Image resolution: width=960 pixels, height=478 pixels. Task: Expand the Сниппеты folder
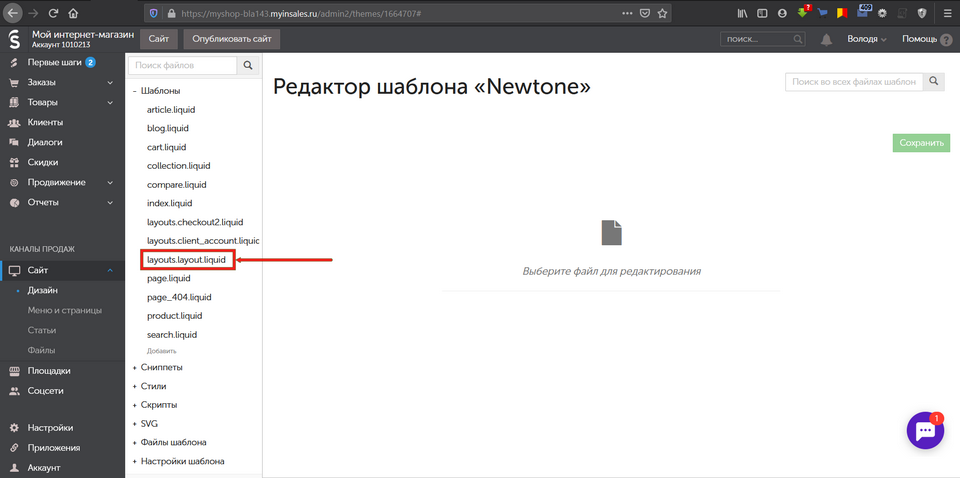tap(161, 367)
